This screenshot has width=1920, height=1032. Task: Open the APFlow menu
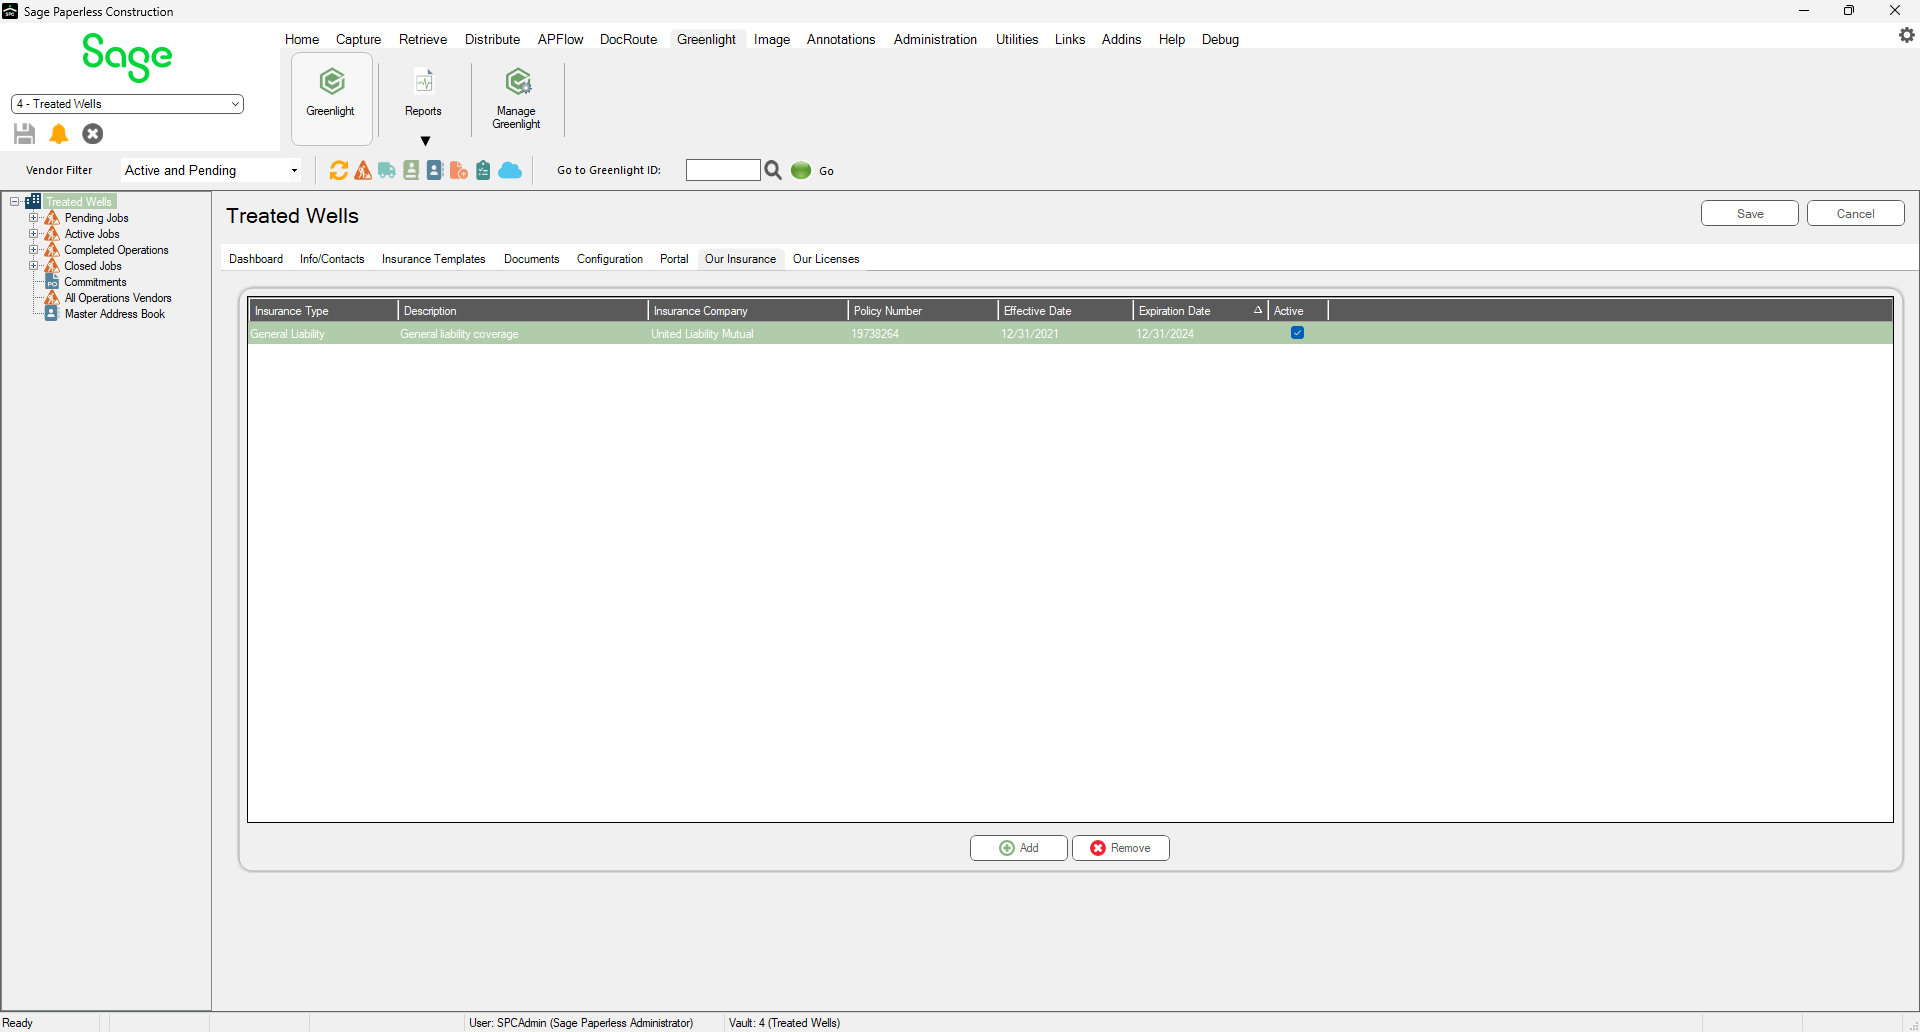click(560, 40)
